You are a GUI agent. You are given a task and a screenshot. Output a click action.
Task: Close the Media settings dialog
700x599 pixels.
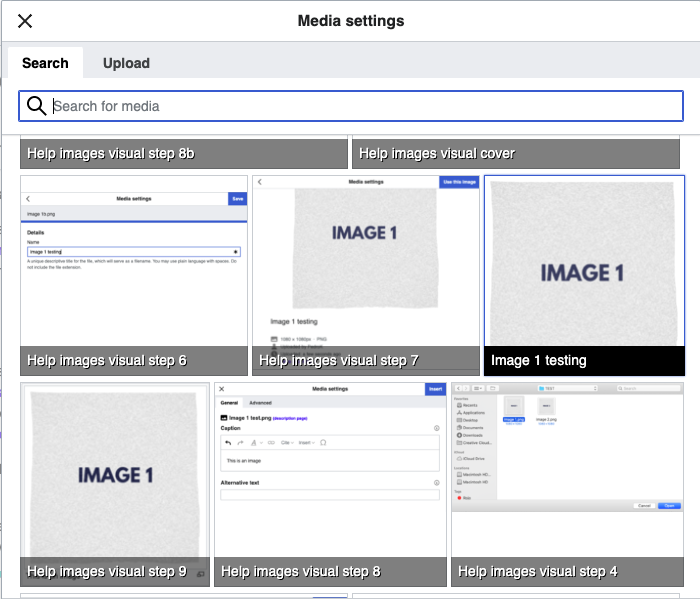tap(25, 21)
